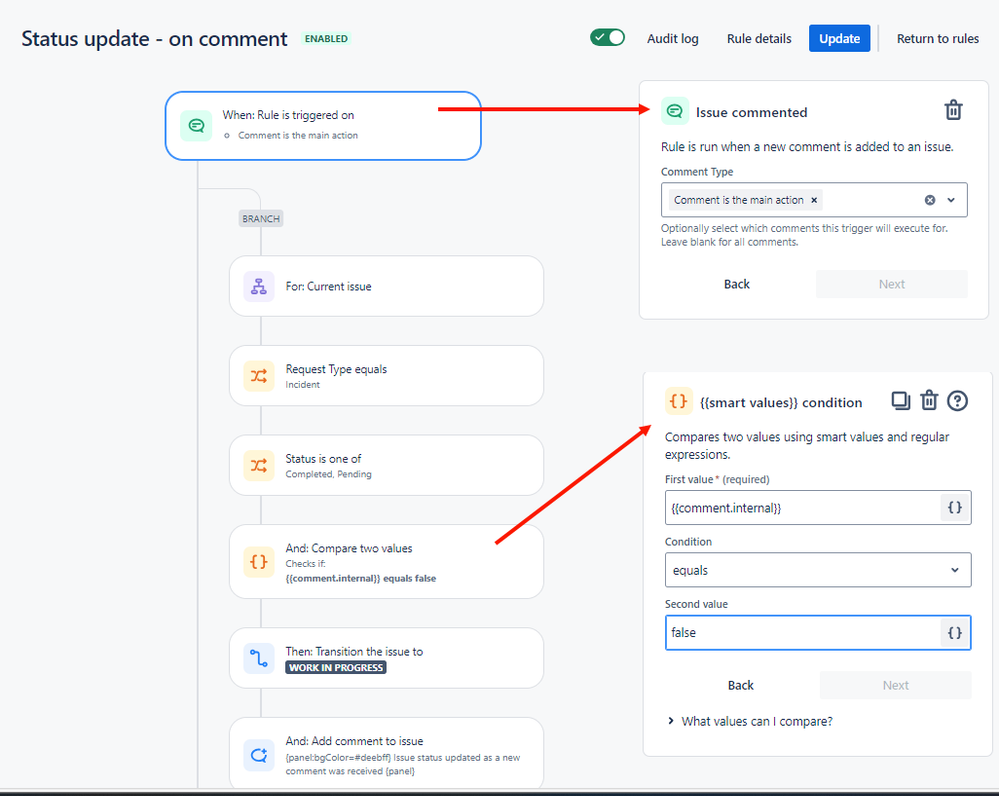Open smart value picker for First value
The image size is (999, 796).
tap(954, 507)
